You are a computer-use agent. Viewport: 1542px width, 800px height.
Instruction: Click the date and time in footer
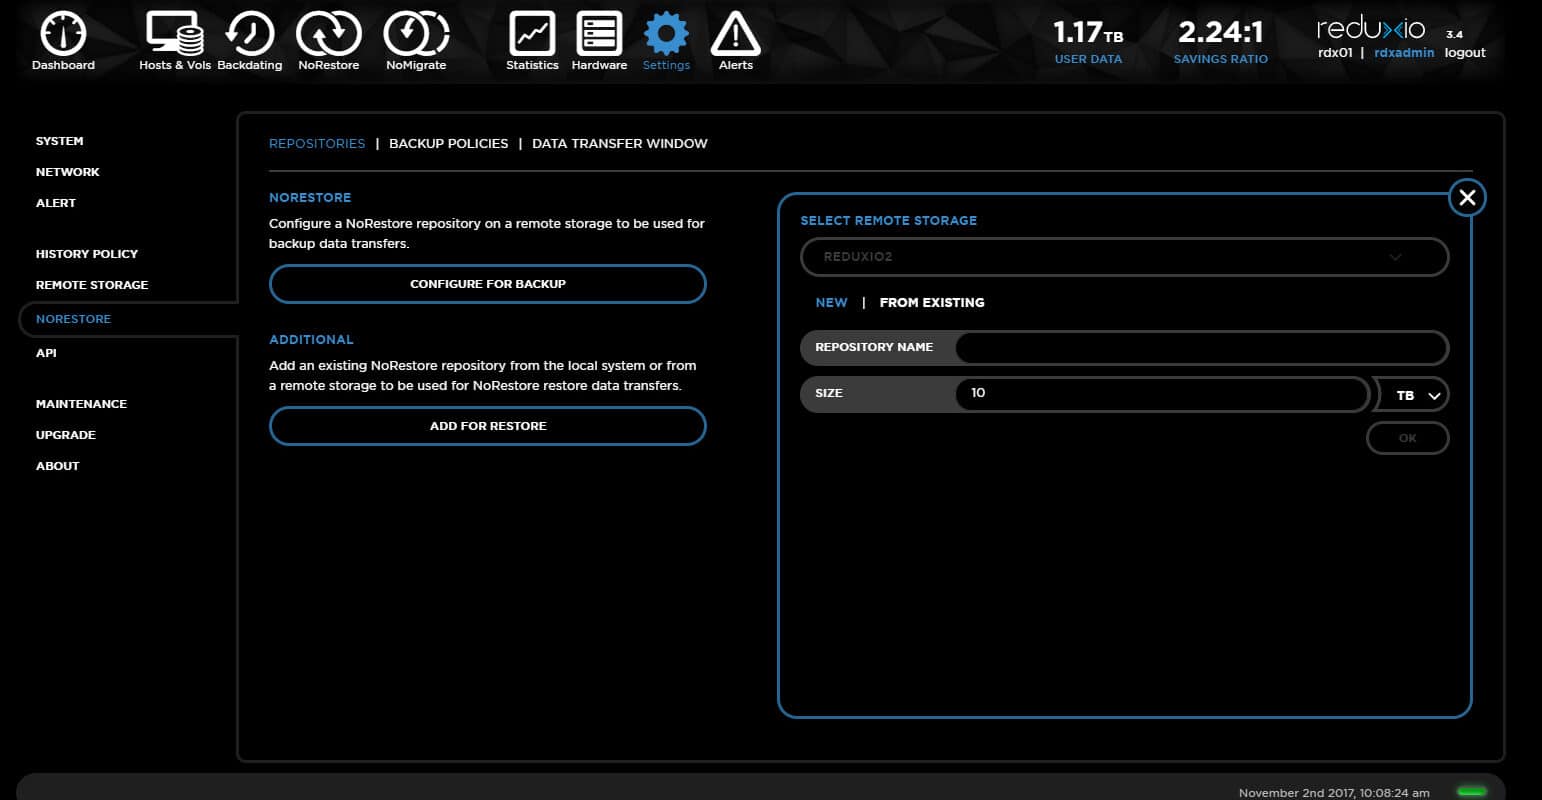point(1334,793)
